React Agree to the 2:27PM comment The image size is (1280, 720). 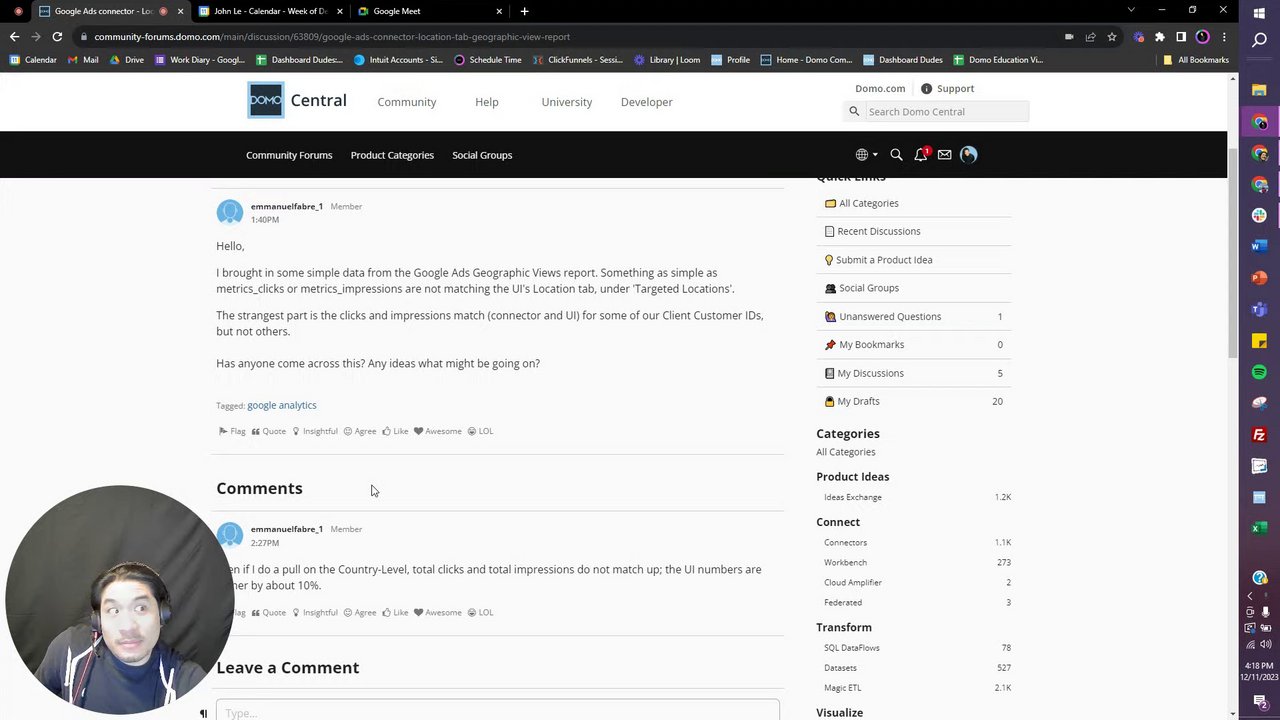point(360,612)
